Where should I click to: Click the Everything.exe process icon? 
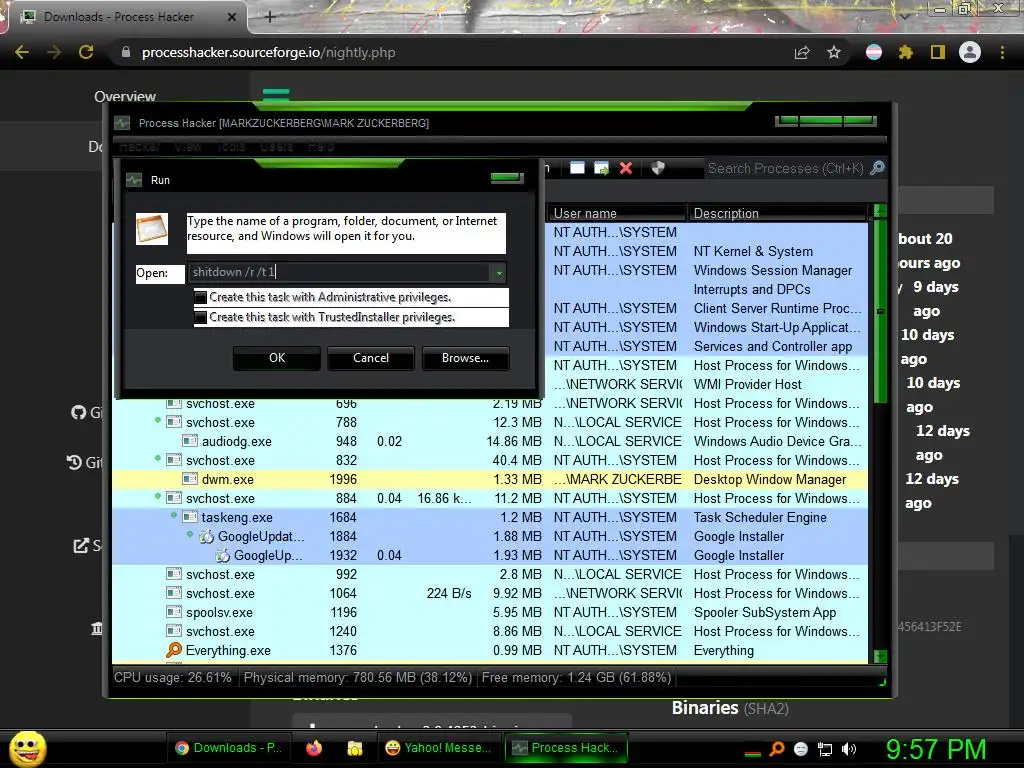[x=174, y=650]
